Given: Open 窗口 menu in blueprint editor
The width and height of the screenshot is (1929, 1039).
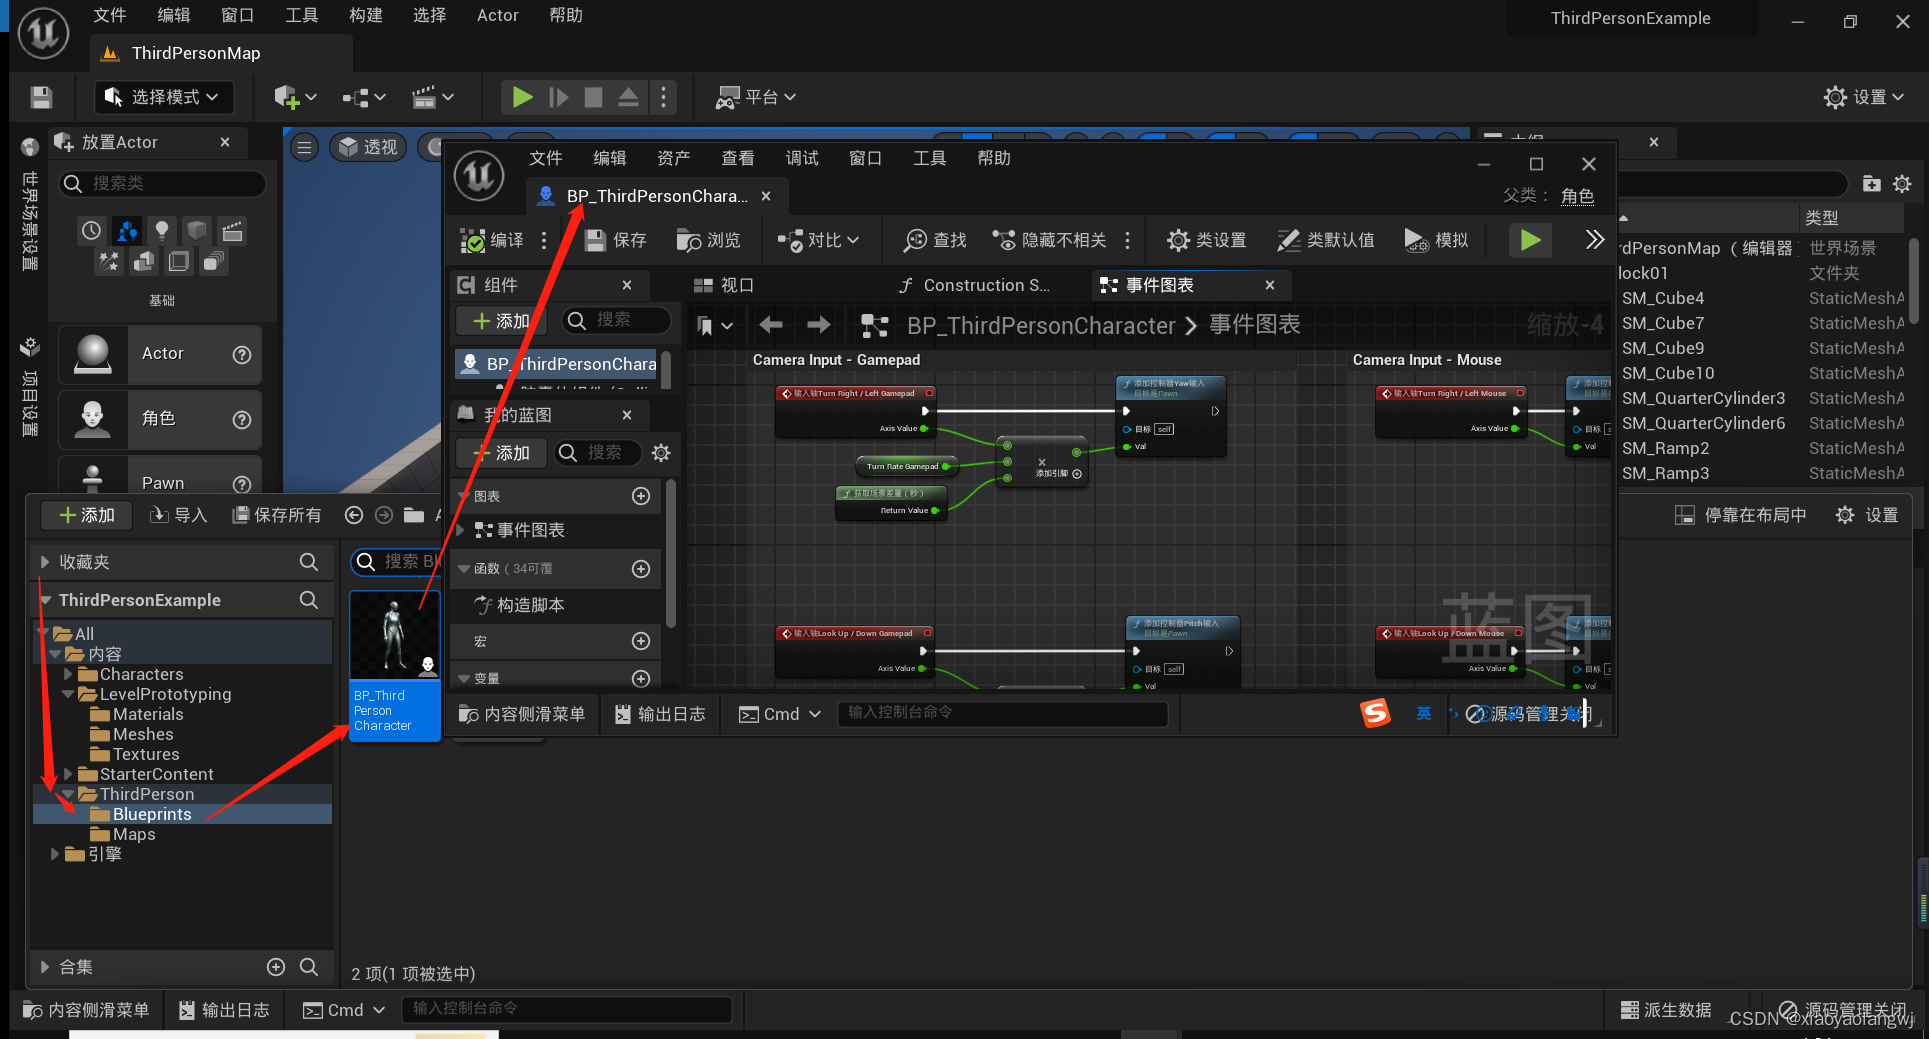Looking at the screenshot, I should [x=865, y=158].
